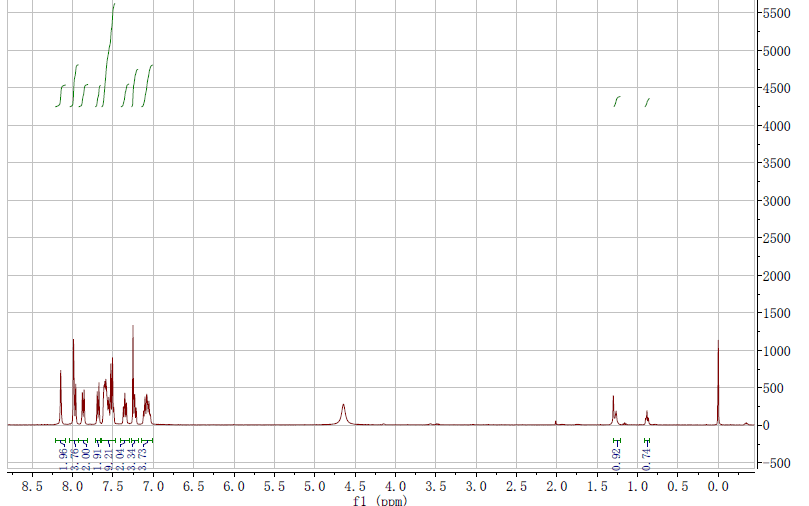Select the 0.74 integral value label

coord(647,460)
